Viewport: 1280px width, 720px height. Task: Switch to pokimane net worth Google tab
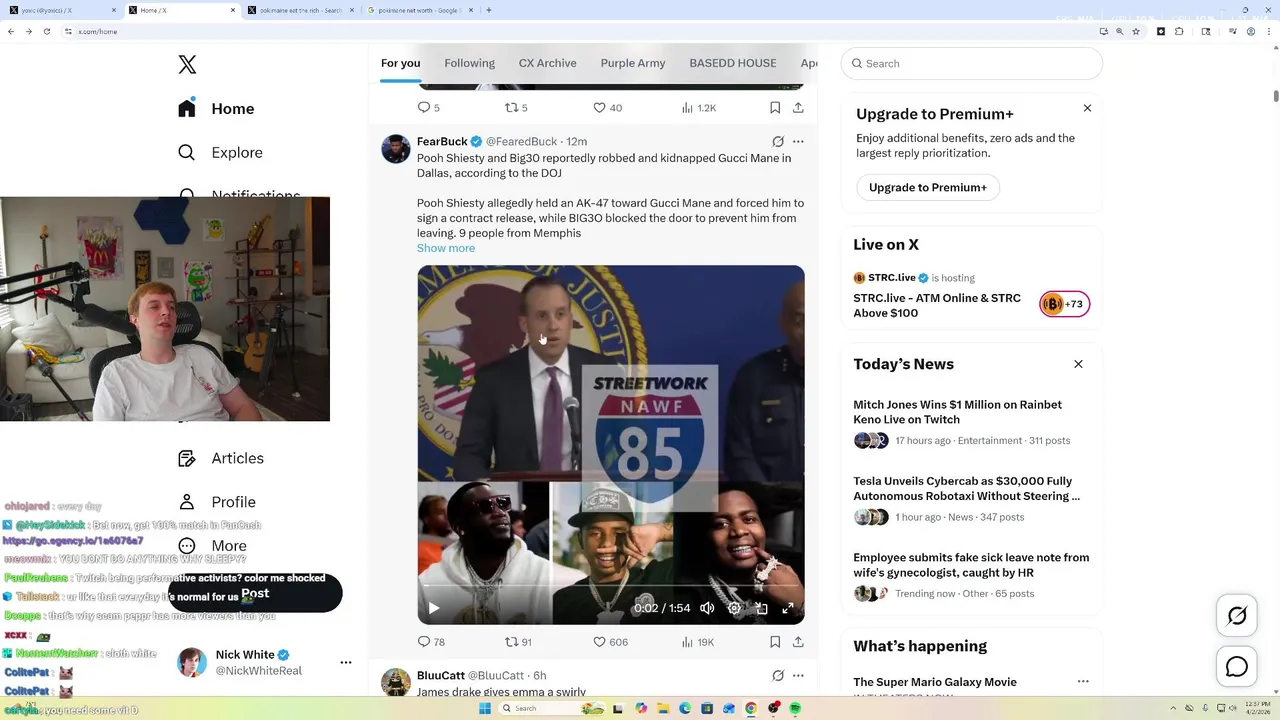click(x=419, y=10)
